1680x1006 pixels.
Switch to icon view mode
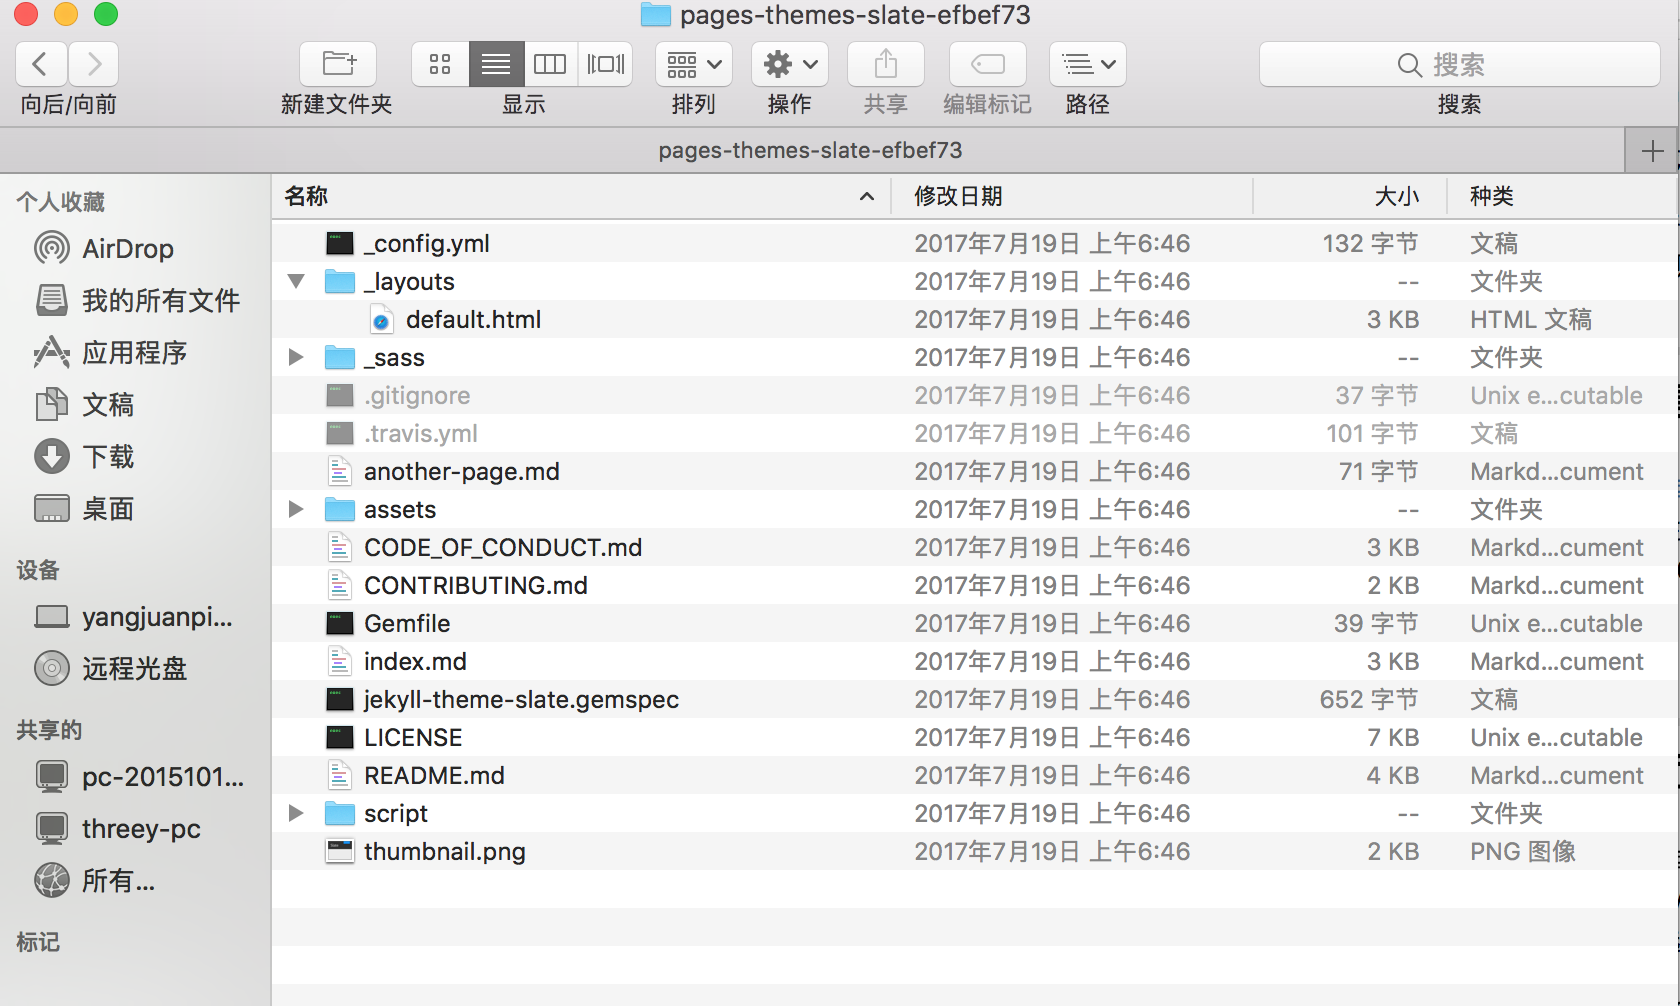(440, 65)
